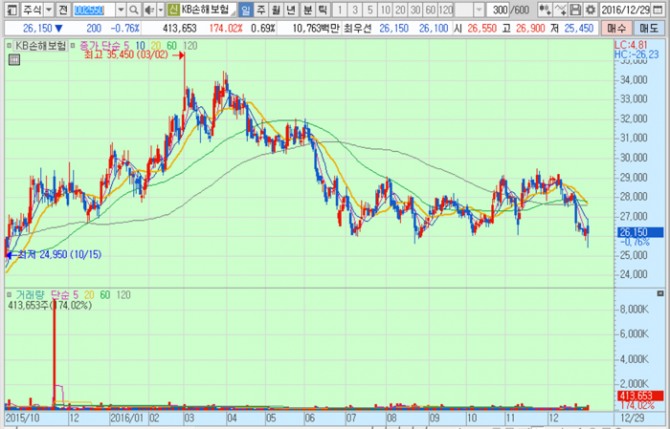Viewport: 670px width, 429px height.
Task: Click the bottom timeline date scale
Action: pyautogui.click(x=300, y=418)
